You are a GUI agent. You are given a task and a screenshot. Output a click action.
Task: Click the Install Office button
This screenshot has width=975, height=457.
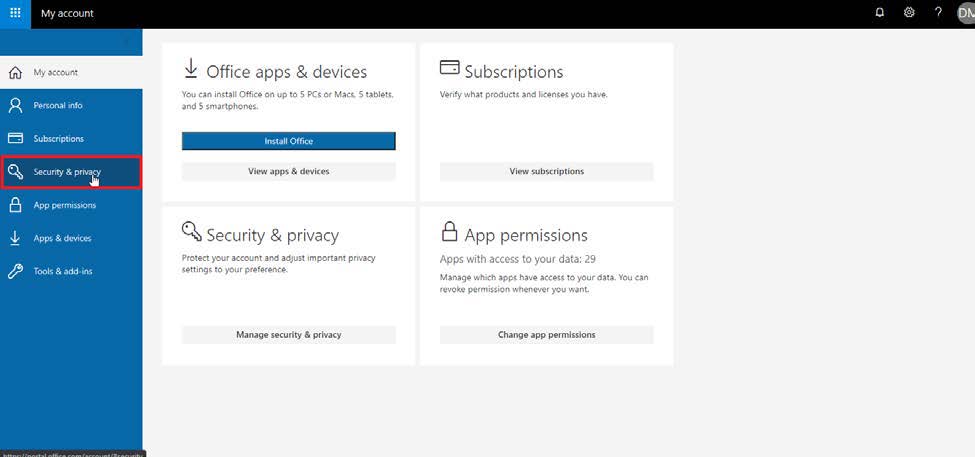[289, 141]
